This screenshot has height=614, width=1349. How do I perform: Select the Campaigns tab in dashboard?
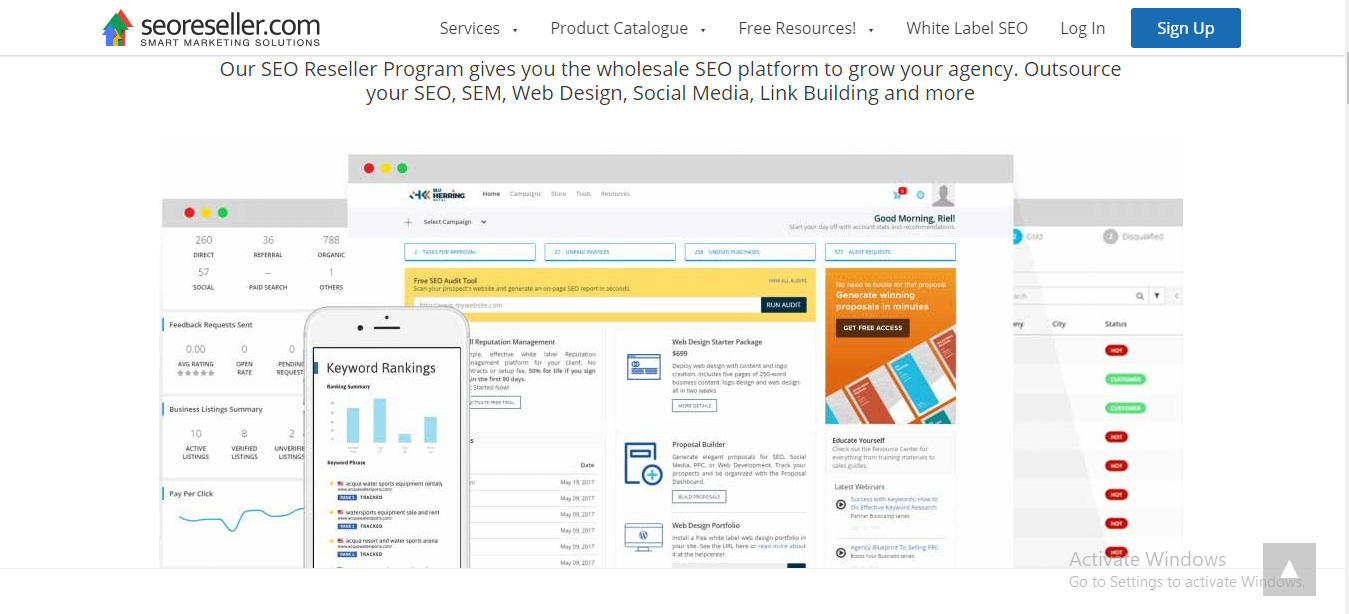[x=525, y=194]
